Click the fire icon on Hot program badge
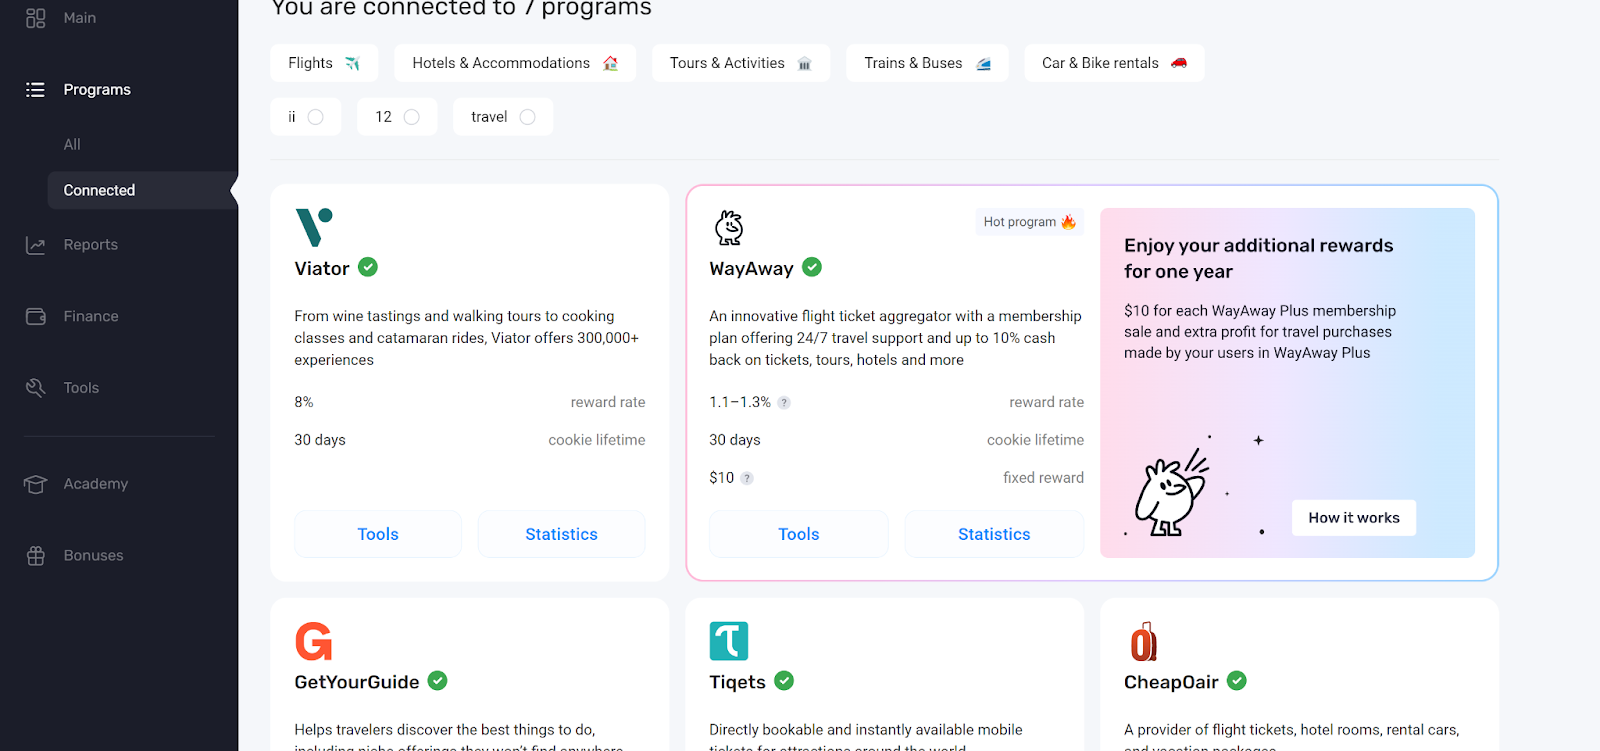The width and height of the screenshot is (1600, 751). [1068, 222]
